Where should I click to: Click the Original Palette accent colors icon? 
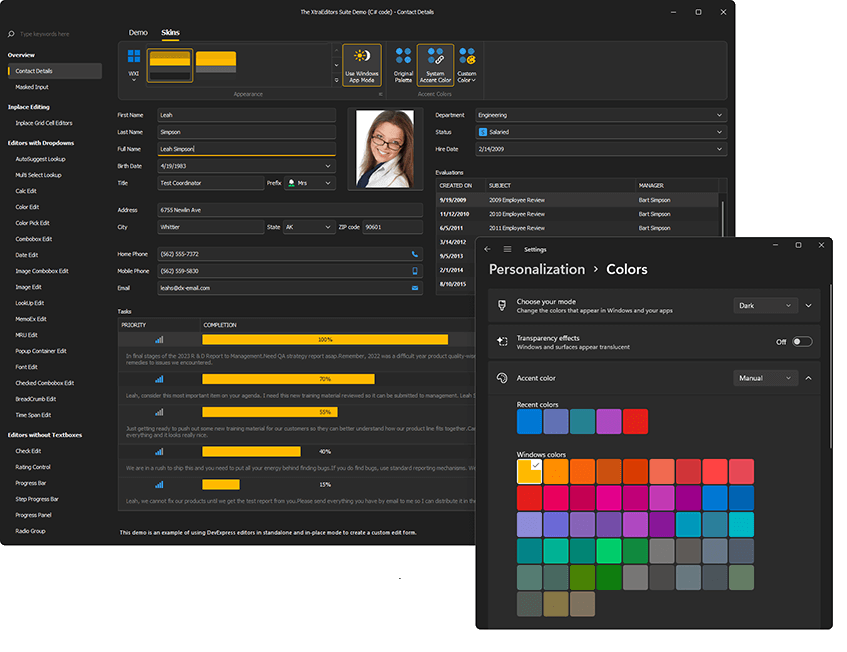point(403,62)
